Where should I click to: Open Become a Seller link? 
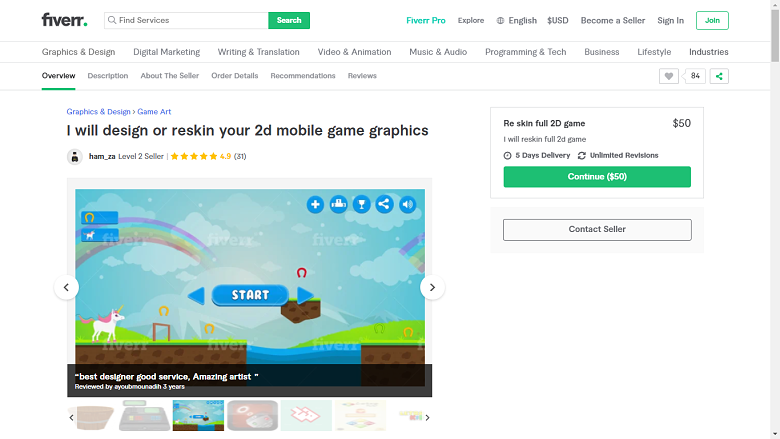(612, 20)
